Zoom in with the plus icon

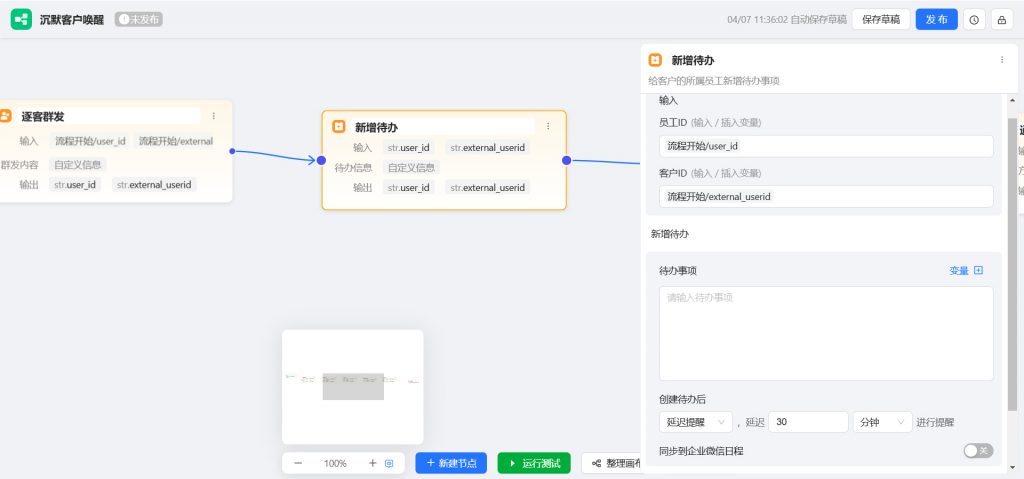(372, 463)
